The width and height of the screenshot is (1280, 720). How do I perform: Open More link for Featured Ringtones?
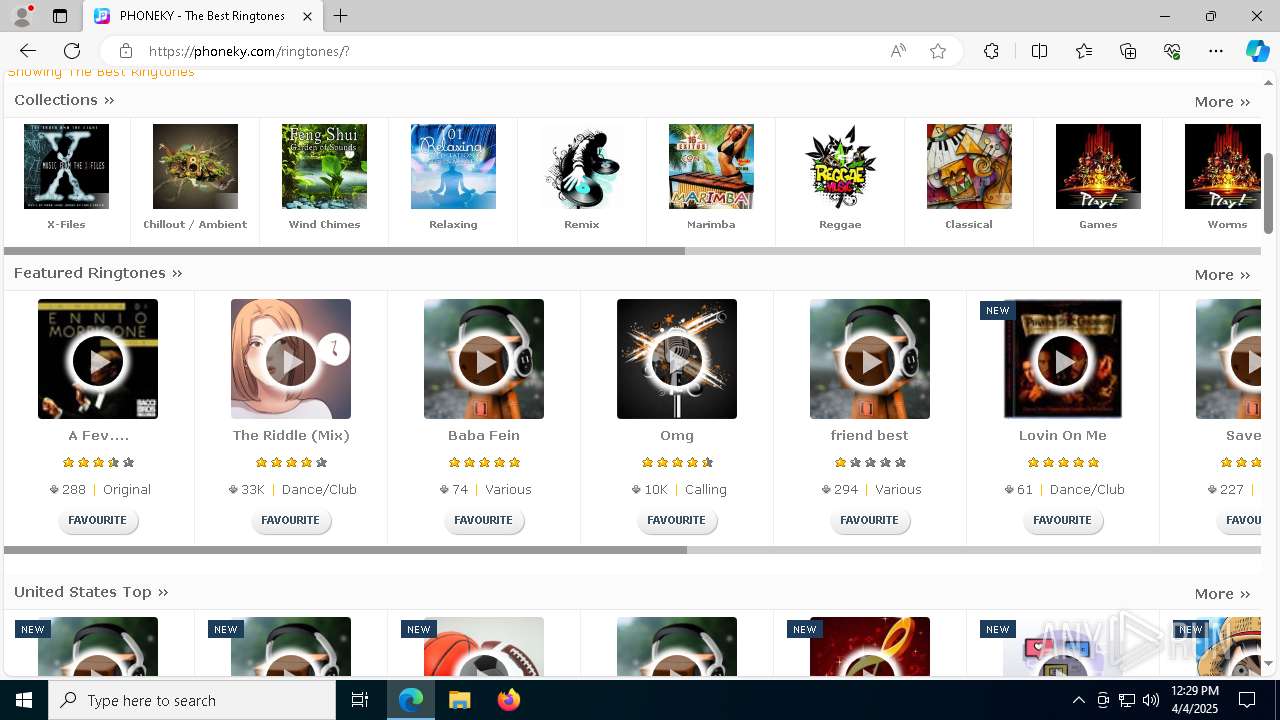1222,275
